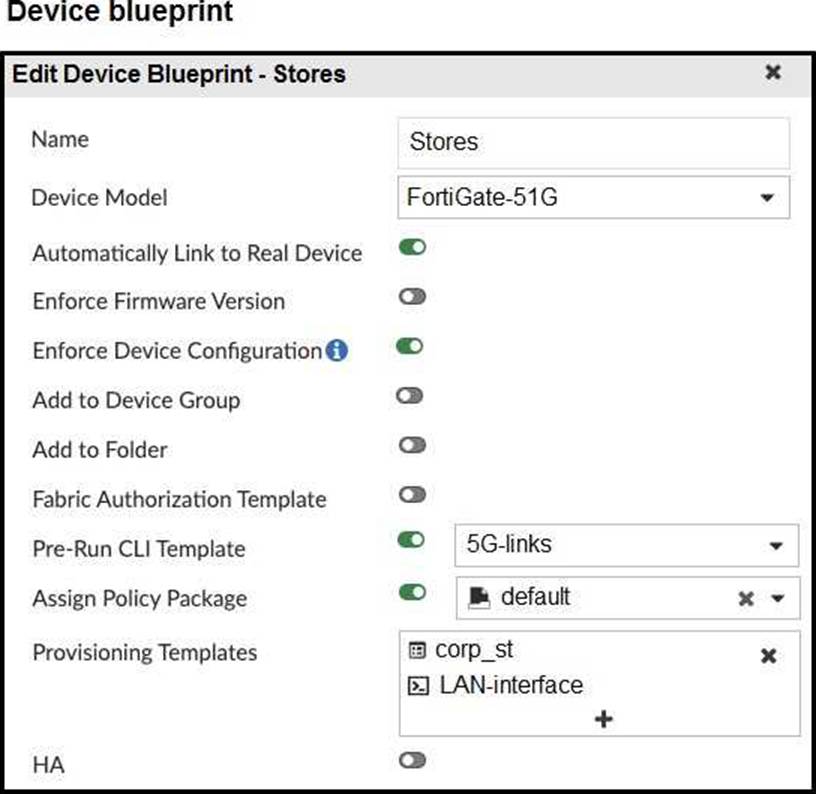Open the Device Model FortiGate-51G dropdown
Image resolution: width=816 pixels, height=794 pixels.
[x=766, y=198]
